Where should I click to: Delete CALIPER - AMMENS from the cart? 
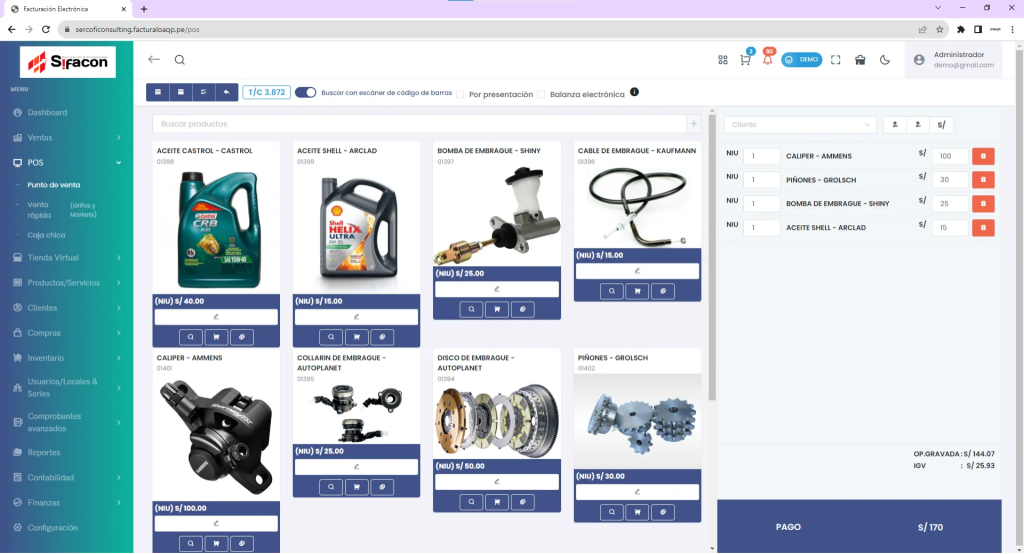(x=983, y=156)
